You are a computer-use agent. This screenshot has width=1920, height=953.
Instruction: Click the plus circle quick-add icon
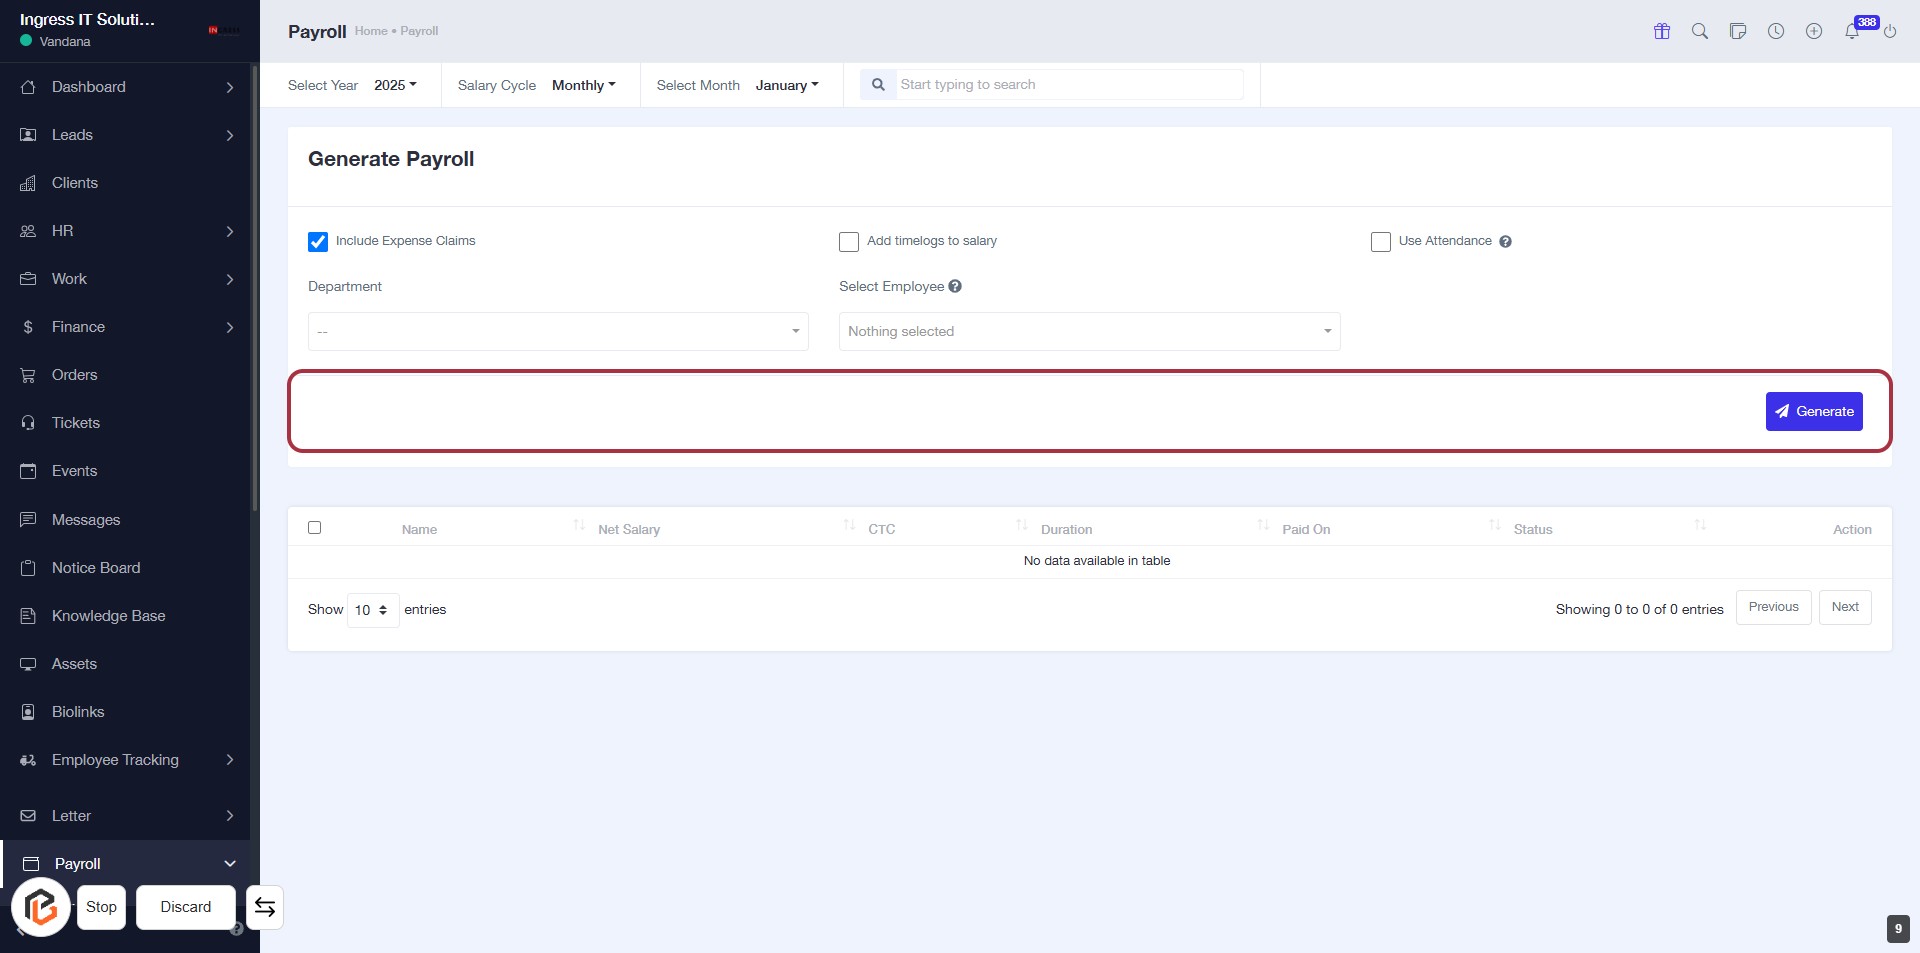click(1814, 31)
